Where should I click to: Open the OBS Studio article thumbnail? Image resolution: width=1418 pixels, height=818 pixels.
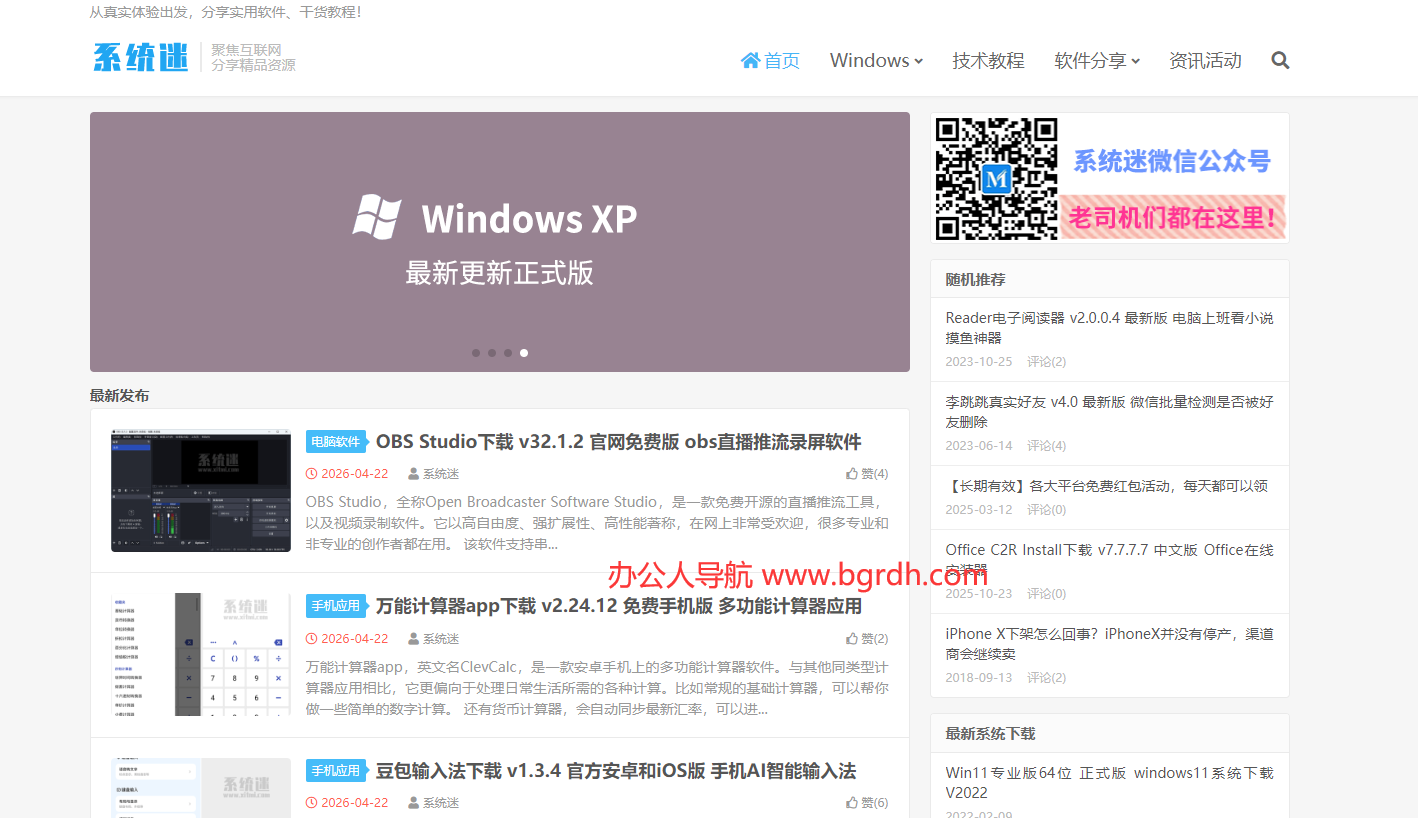coord(201,491)
